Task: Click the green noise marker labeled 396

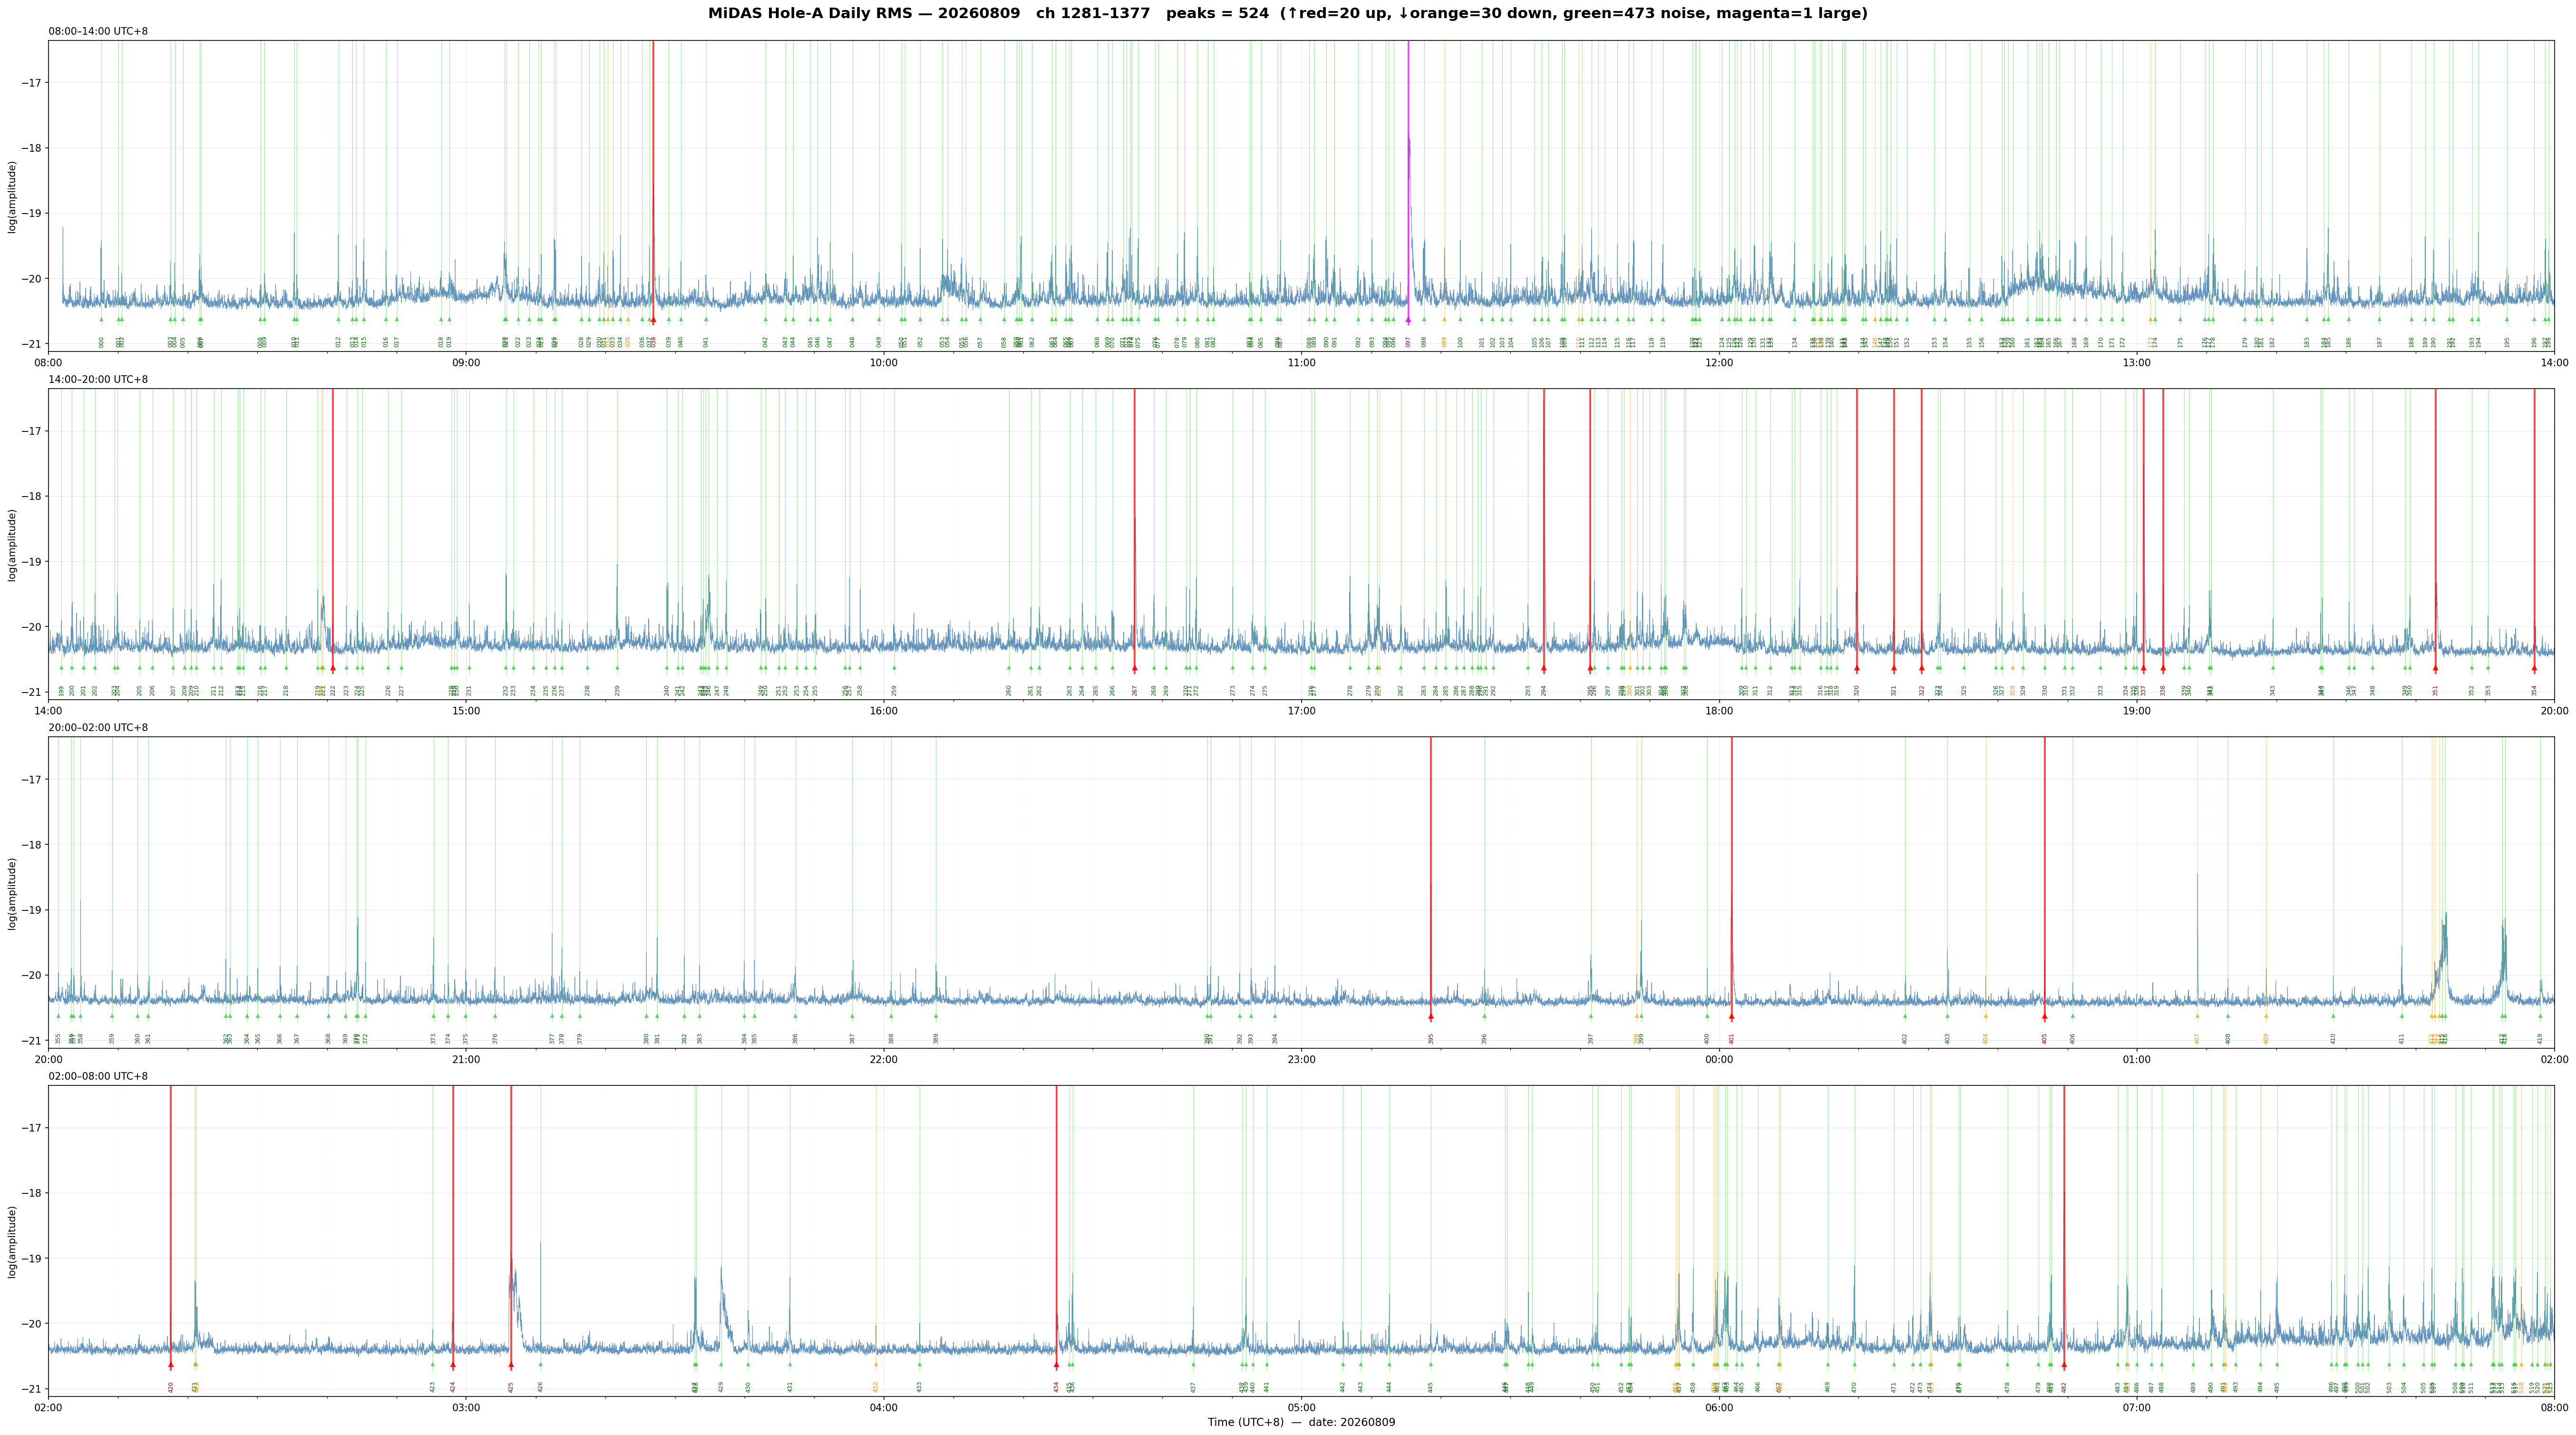Action: pyautogui.click(x=1485, y=1017)
